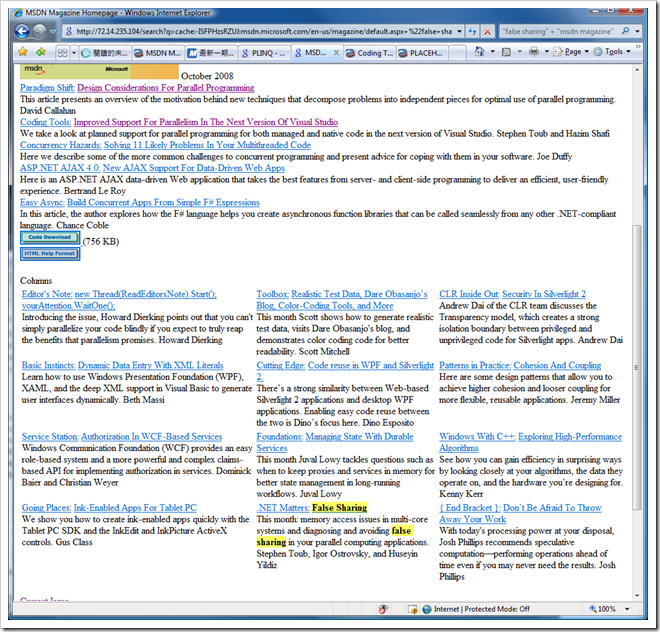Expand the 100% zoom level dropdown

click(628, 609)
